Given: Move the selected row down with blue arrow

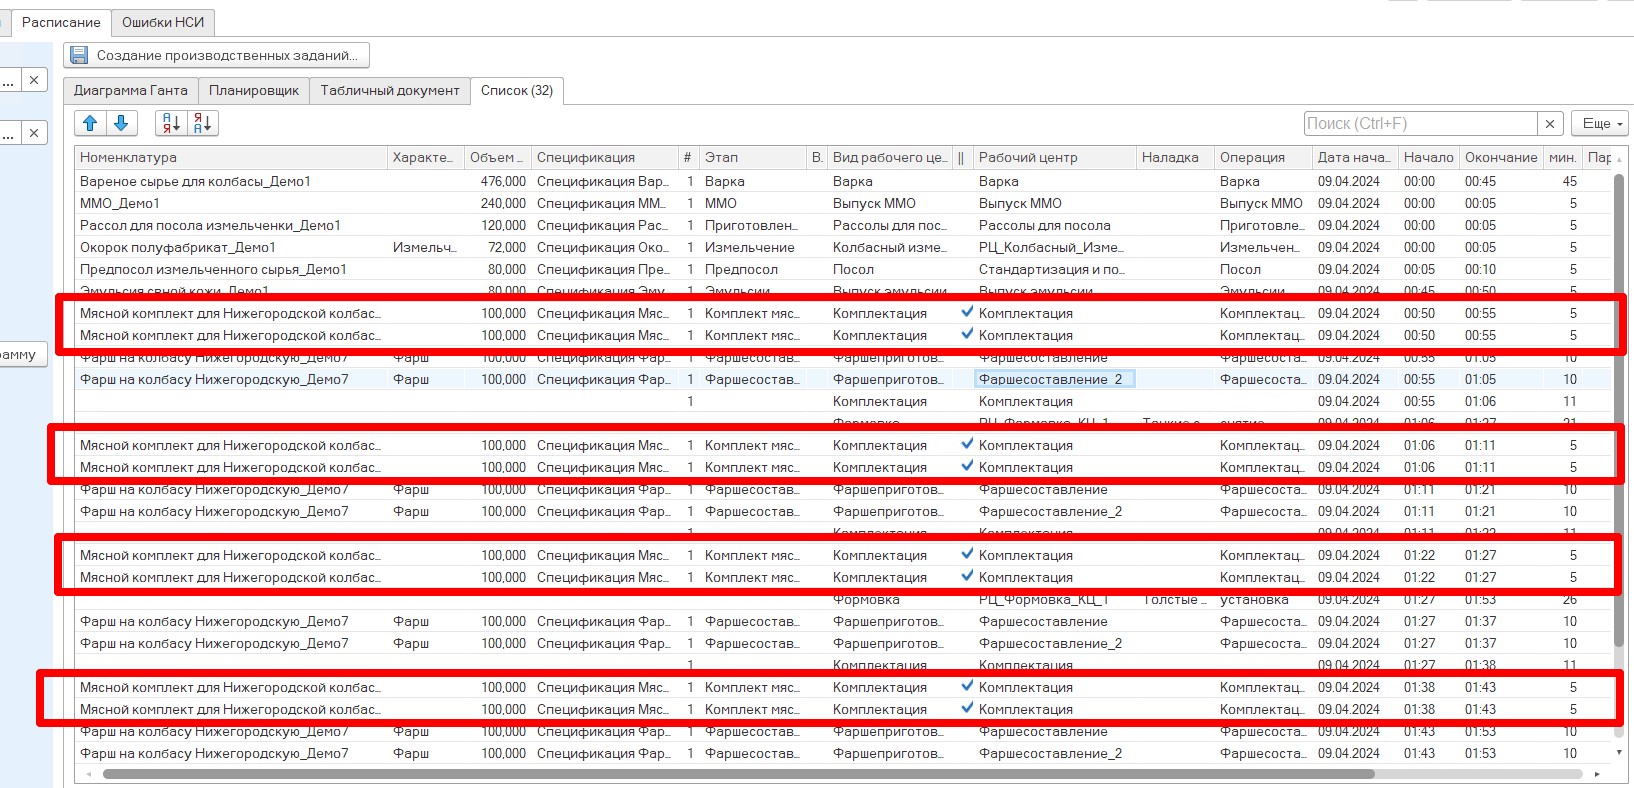Looking at the screenshot, I should pos(121,123).
